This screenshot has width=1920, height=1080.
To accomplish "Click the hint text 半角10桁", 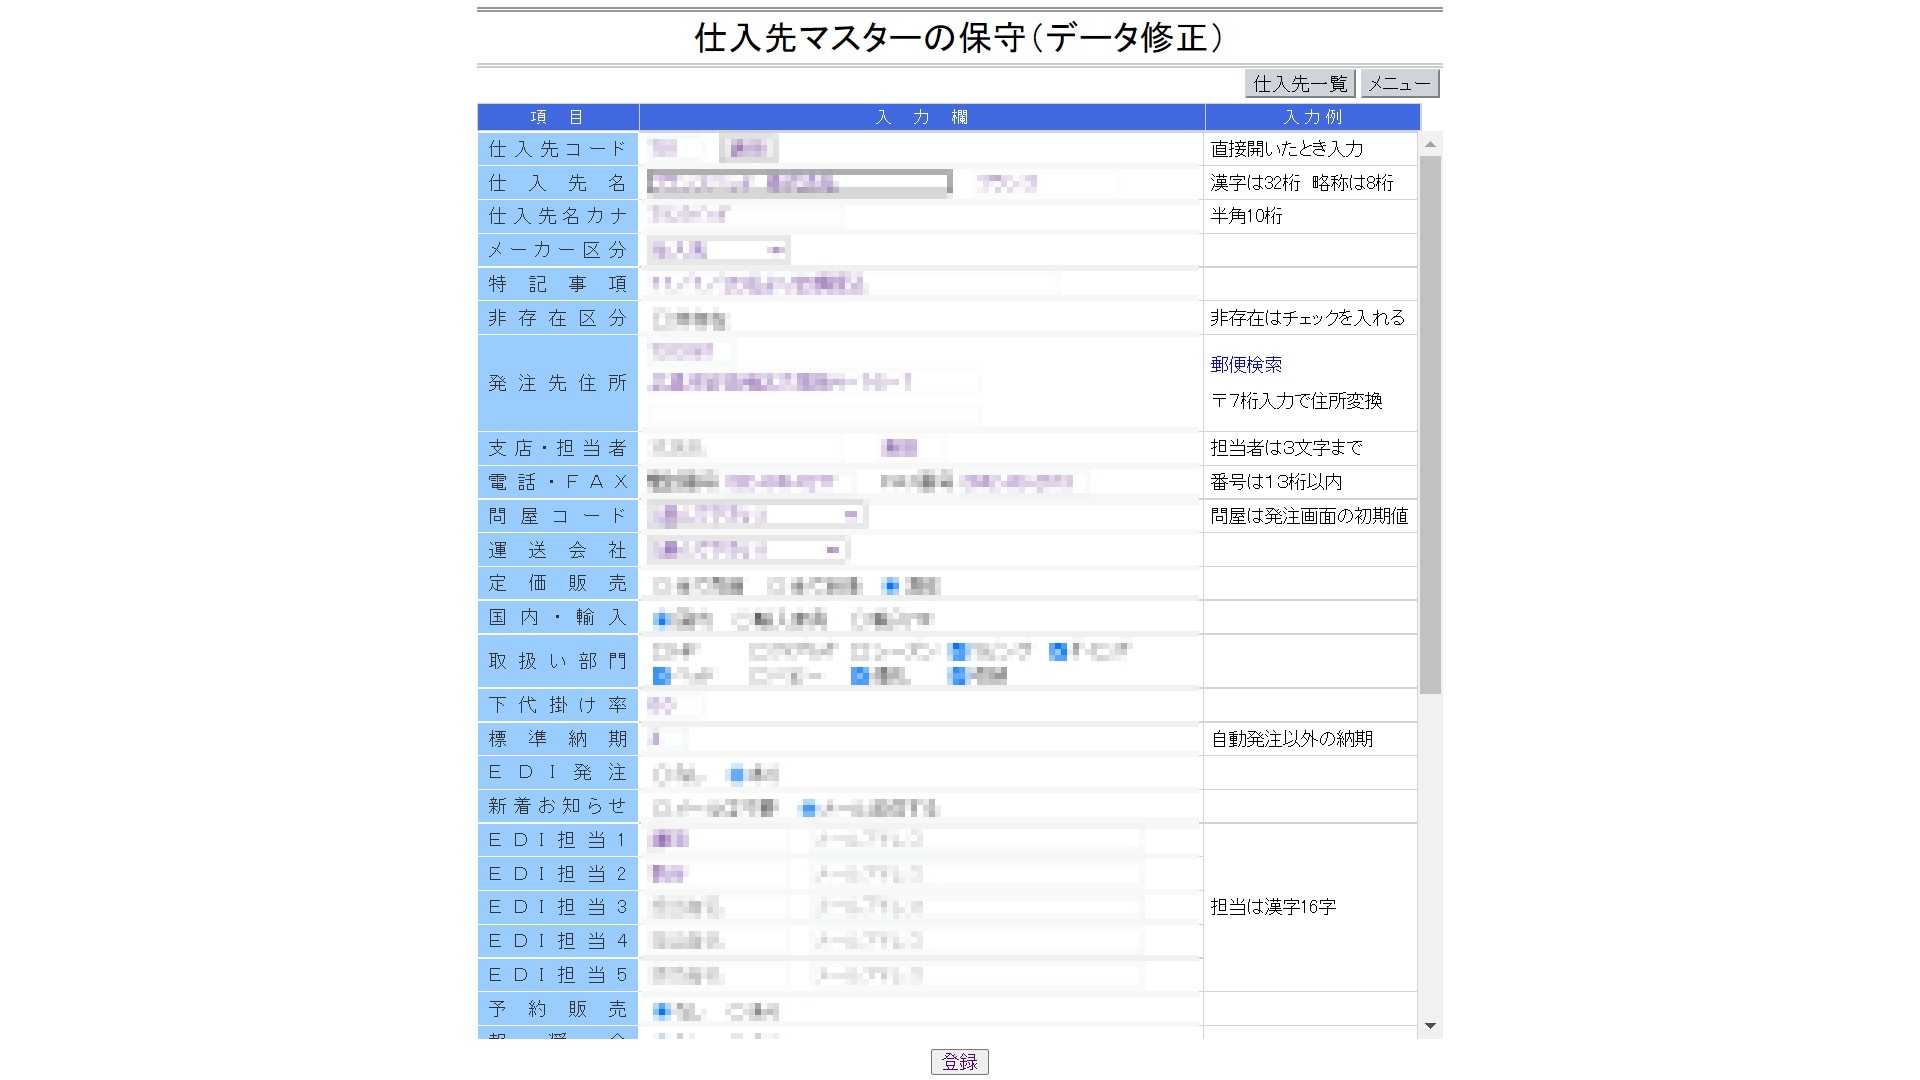I will [1246, 216].
